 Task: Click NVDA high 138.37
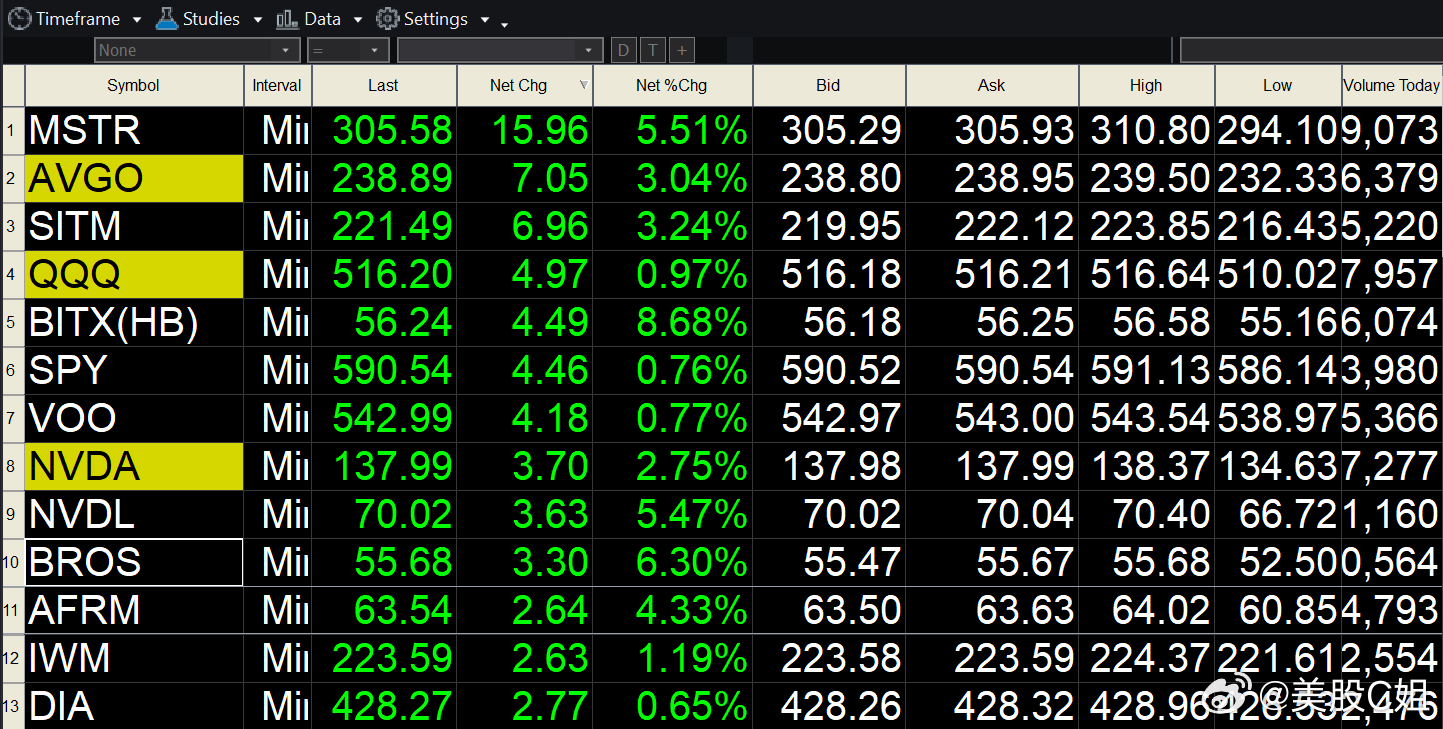point(1150,467)
